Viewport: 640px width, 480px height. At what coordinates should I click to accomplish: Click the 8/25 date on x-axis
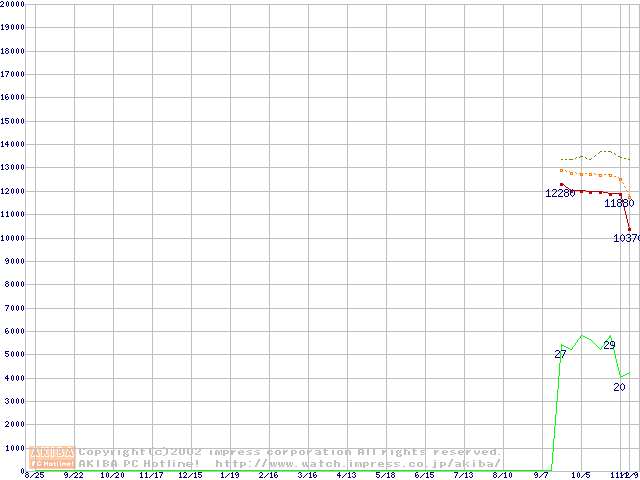[34, 476]
